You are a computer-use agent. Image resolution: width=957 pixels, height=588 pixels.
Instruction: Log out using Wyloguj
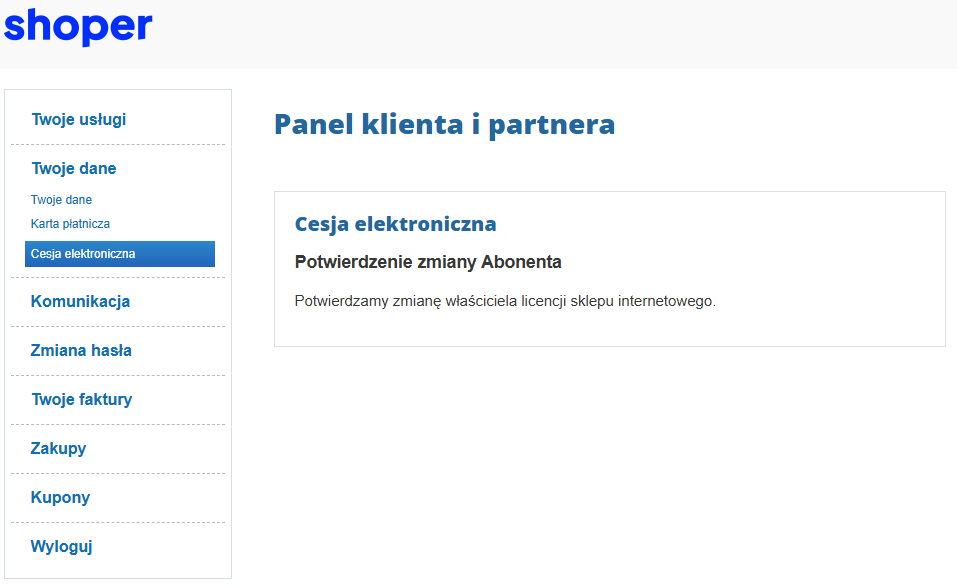pyautogui.click(x=62, y=547)
